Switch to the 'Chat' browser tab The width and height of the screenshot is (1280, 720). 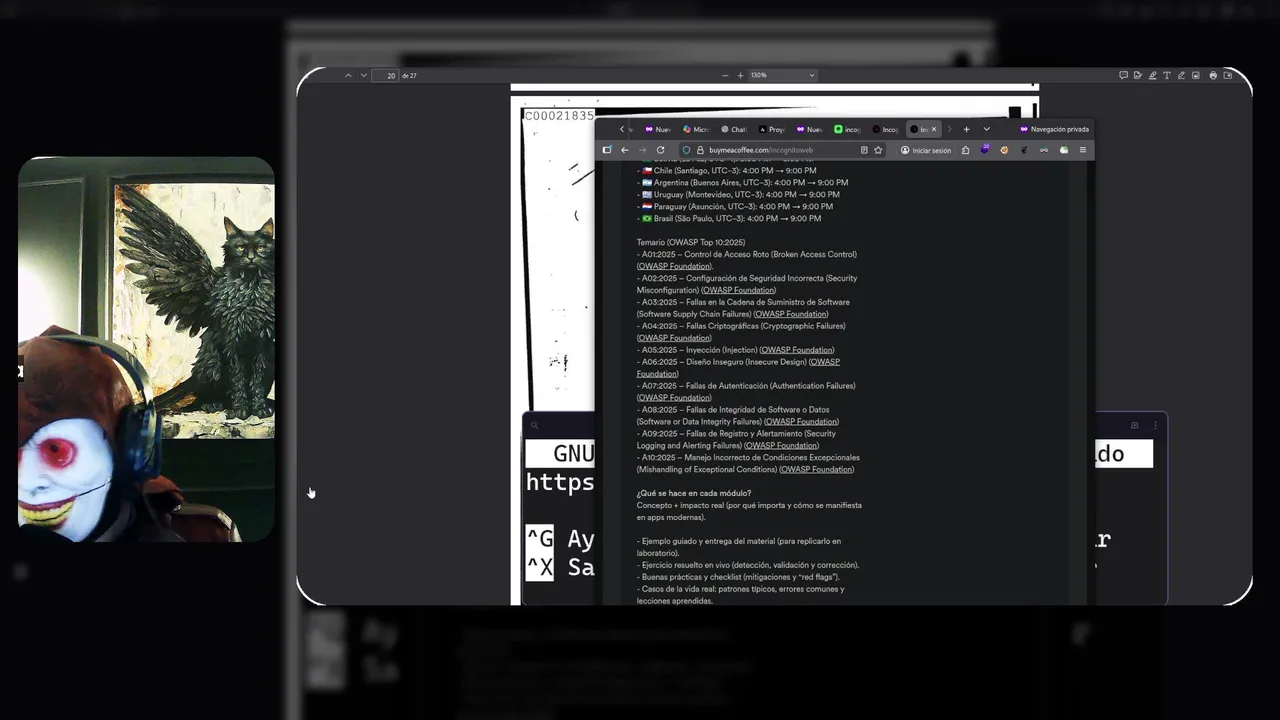(734, 129)
